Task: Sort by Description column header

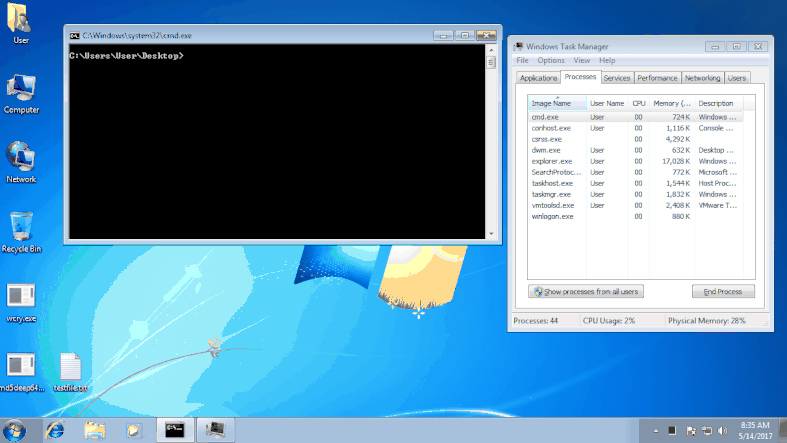Action: (719, 103)
